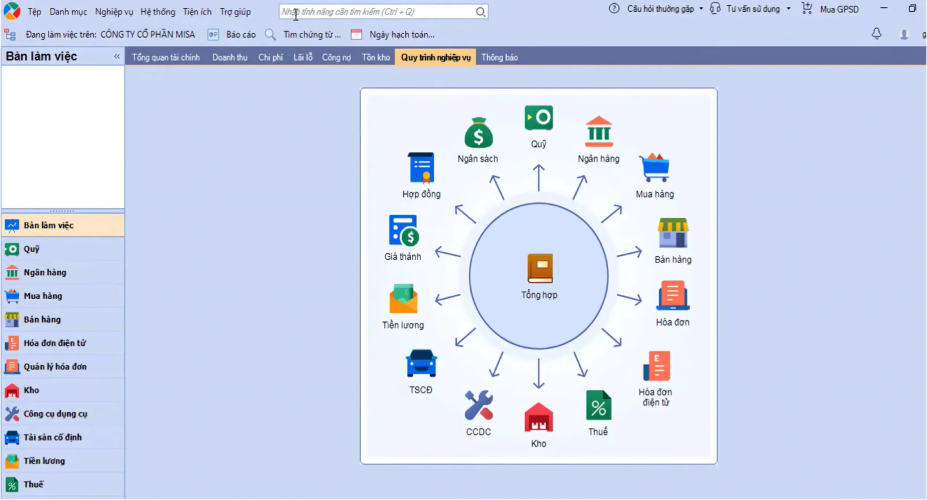Click the Quỹ icon in the diagram
927x500 pixels.
click(538, 118)
